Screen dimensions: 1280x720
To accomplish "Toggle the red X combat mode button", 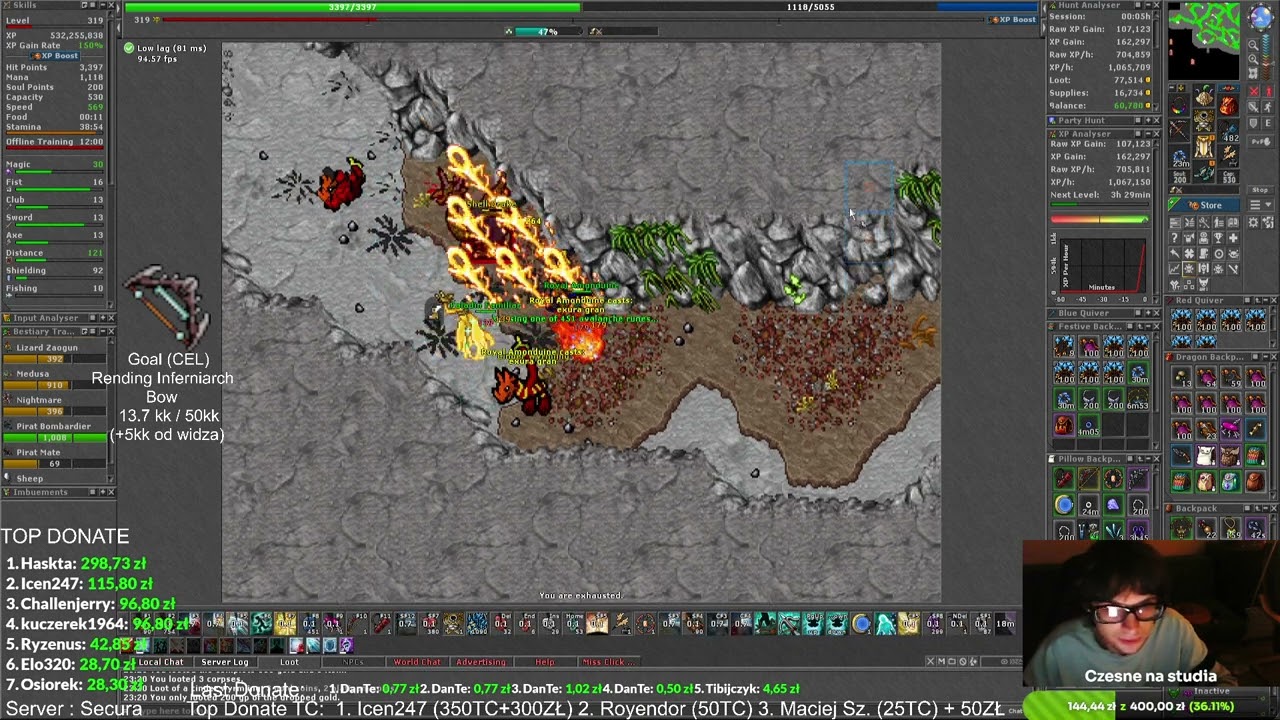I will (1254, 92).
